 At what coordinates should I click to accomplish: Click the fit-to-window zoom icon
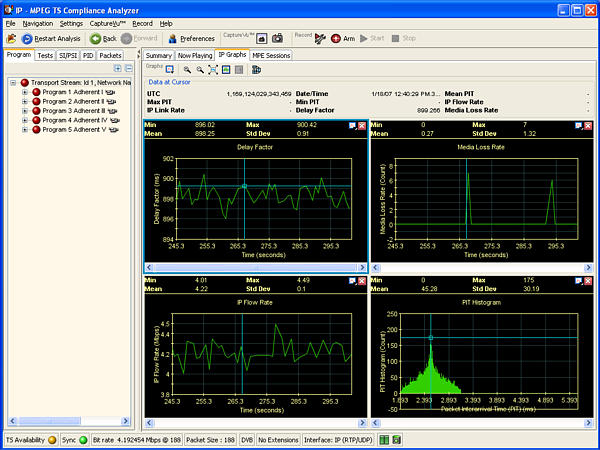click(x=212, y=70)
